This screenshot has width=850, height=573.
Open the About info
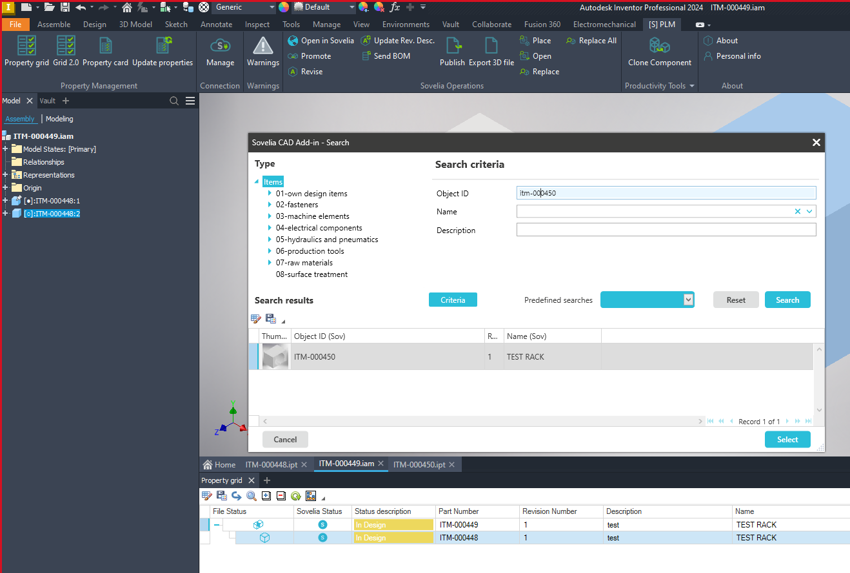720,41
